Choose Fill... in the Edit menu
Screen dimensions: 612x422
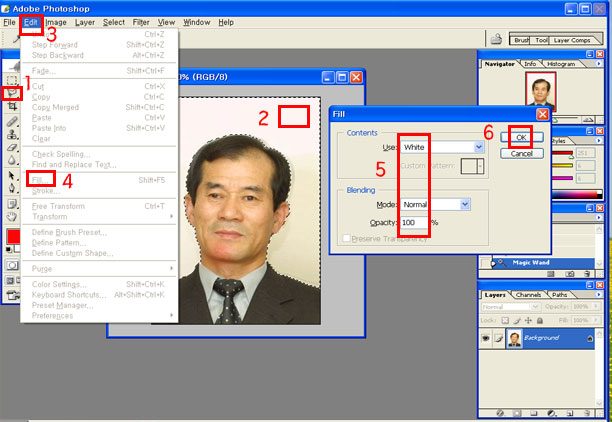pos(98,180)
